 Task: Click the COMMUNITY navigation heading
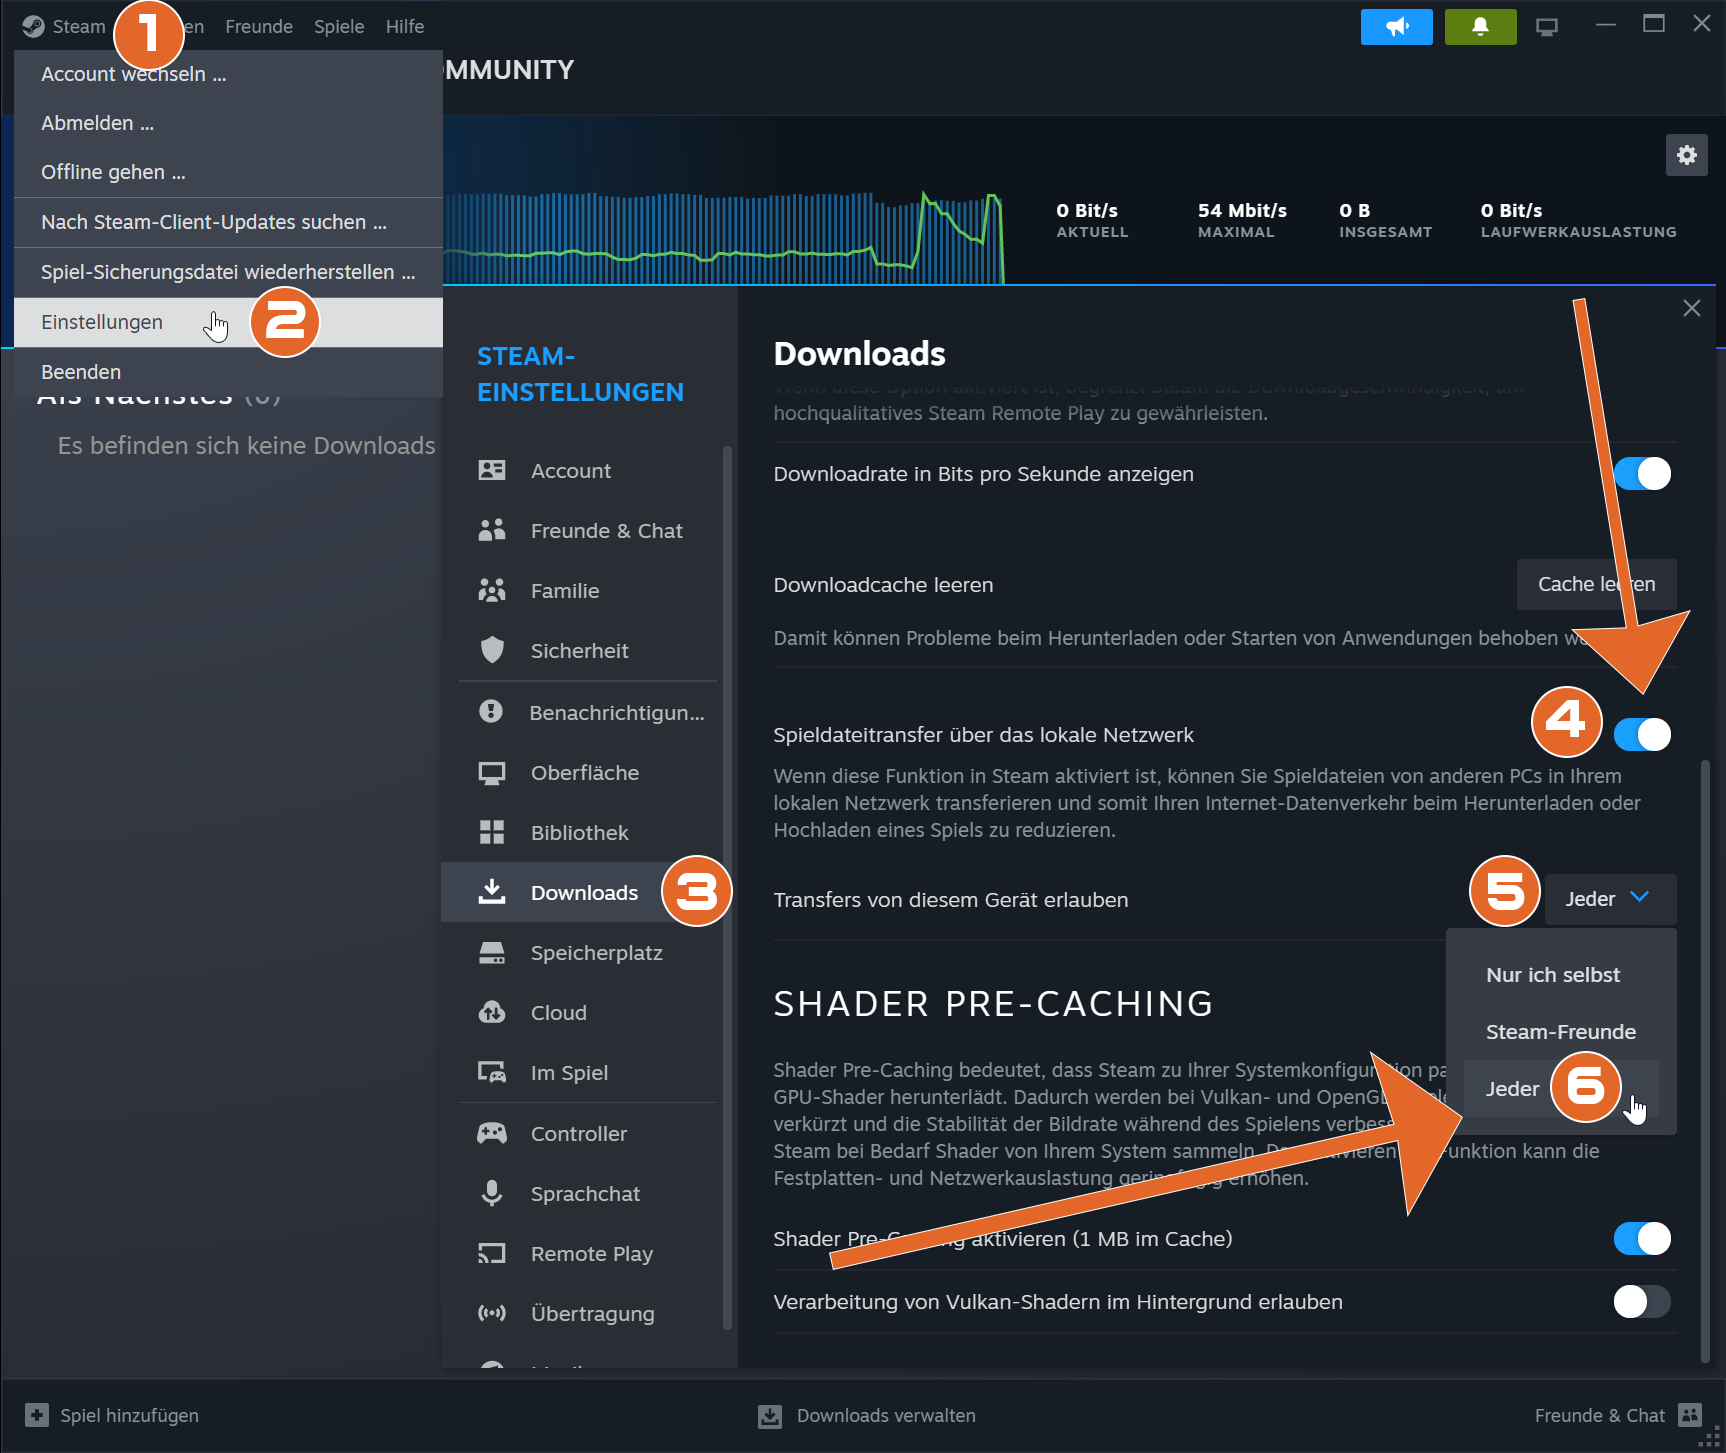509,70
